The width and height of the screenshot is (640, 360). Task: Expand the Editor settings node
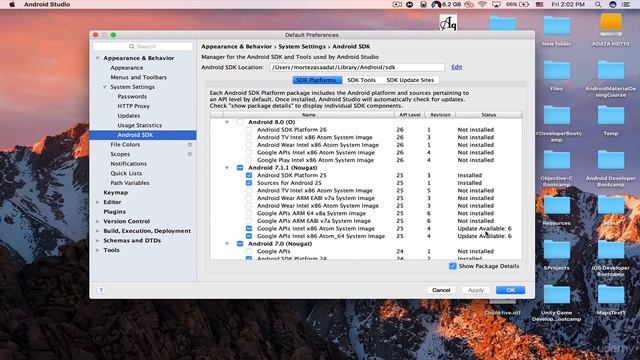pyautogui.click(x=98, y=202)
